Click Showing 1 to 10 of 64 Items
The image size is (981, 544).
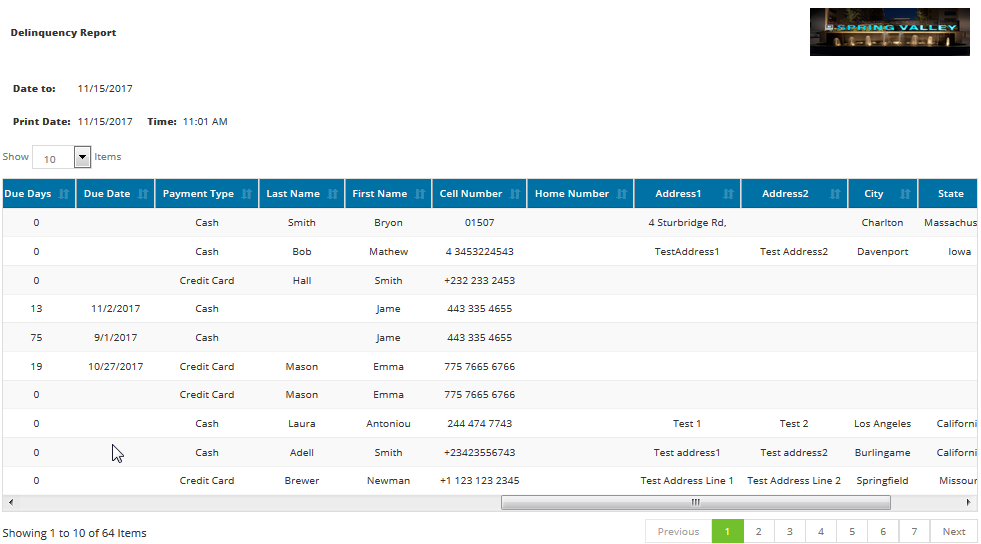click(74, 533)
